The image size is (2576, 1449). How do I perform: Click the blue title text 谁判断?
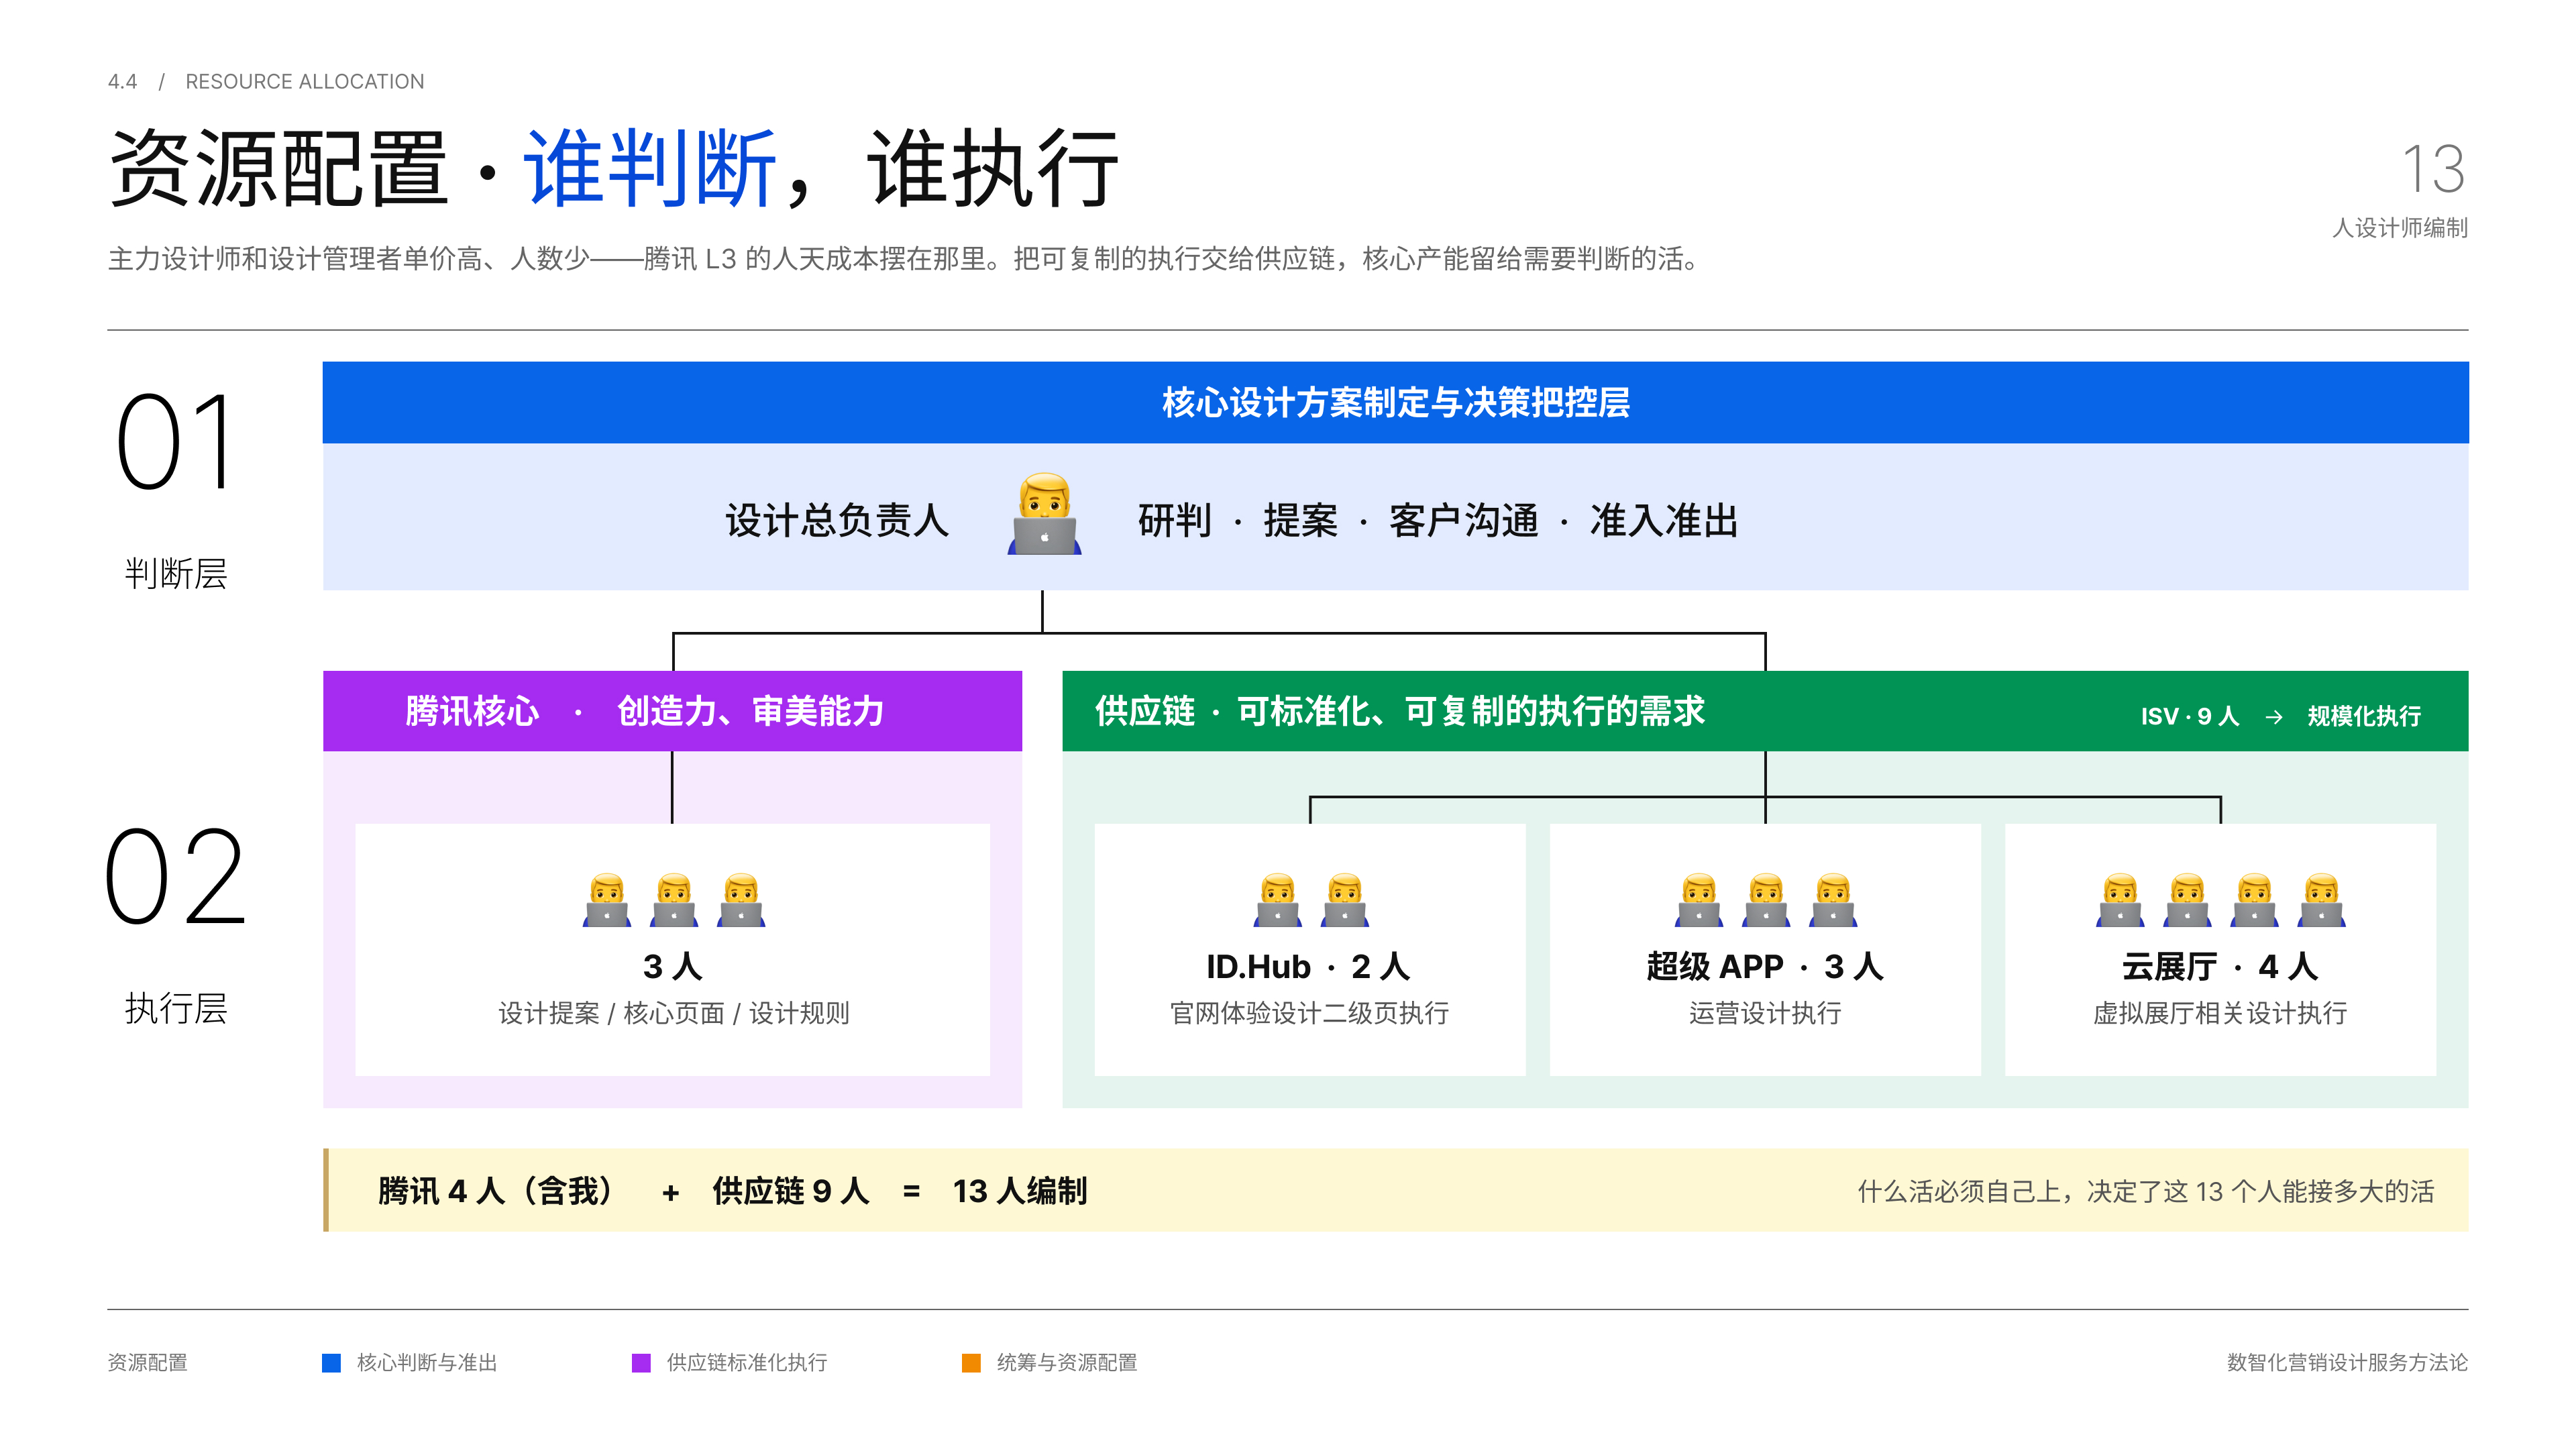click(x=650, y=168)
